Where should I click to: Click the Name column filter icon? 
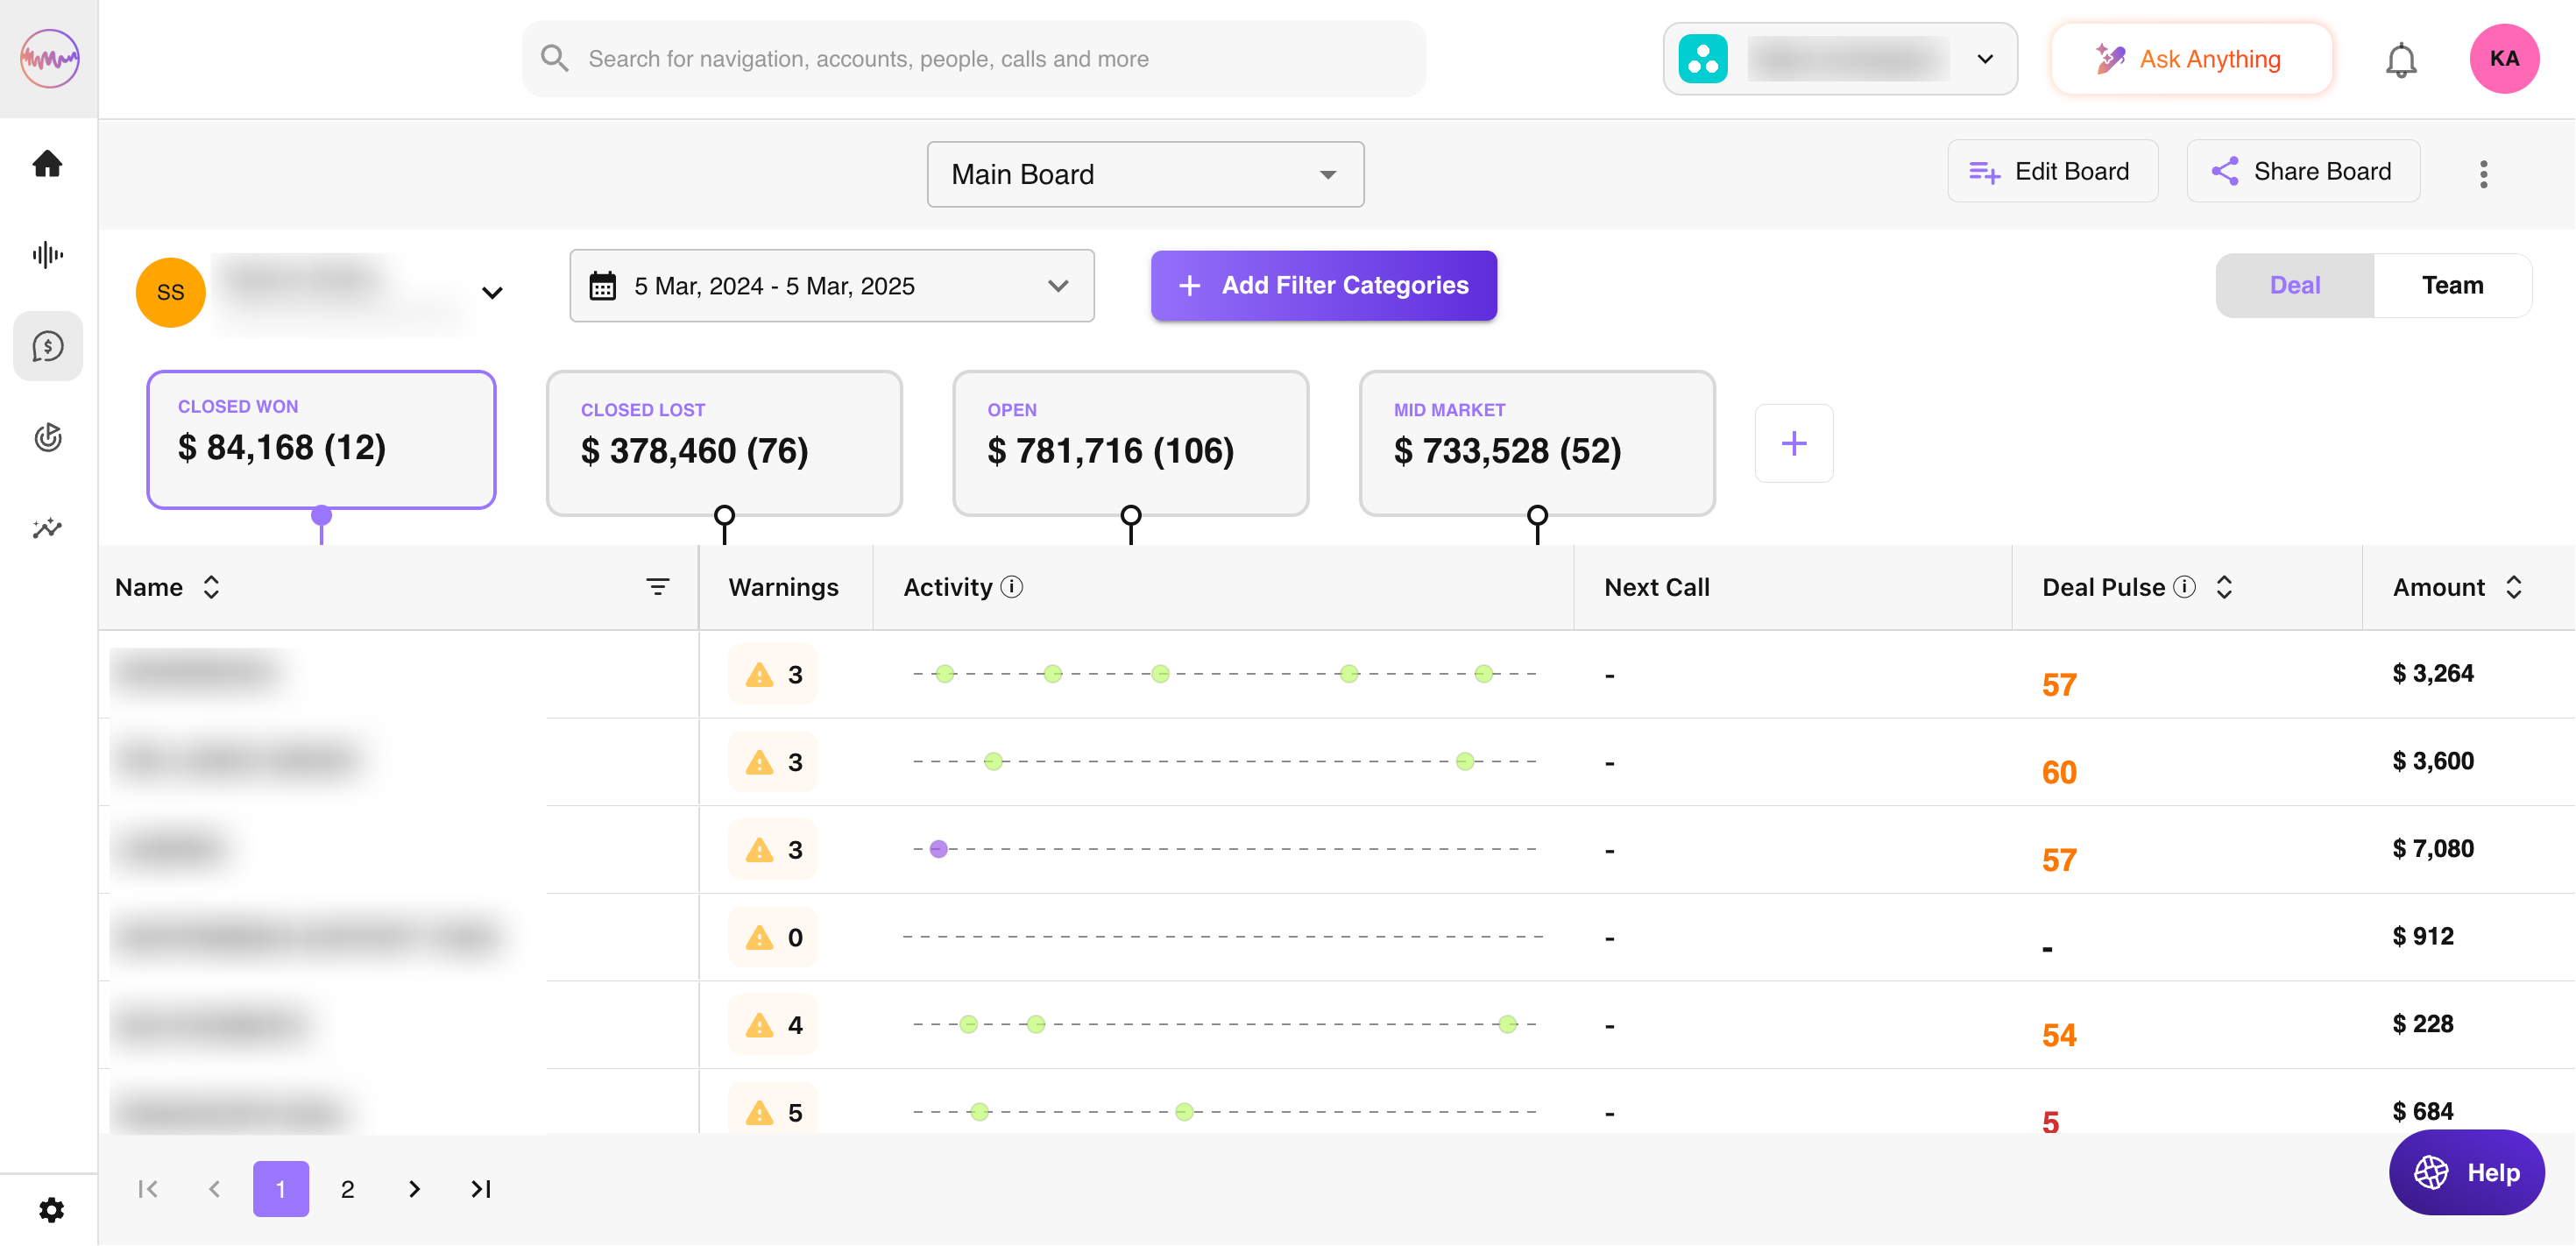pos(657,587)
